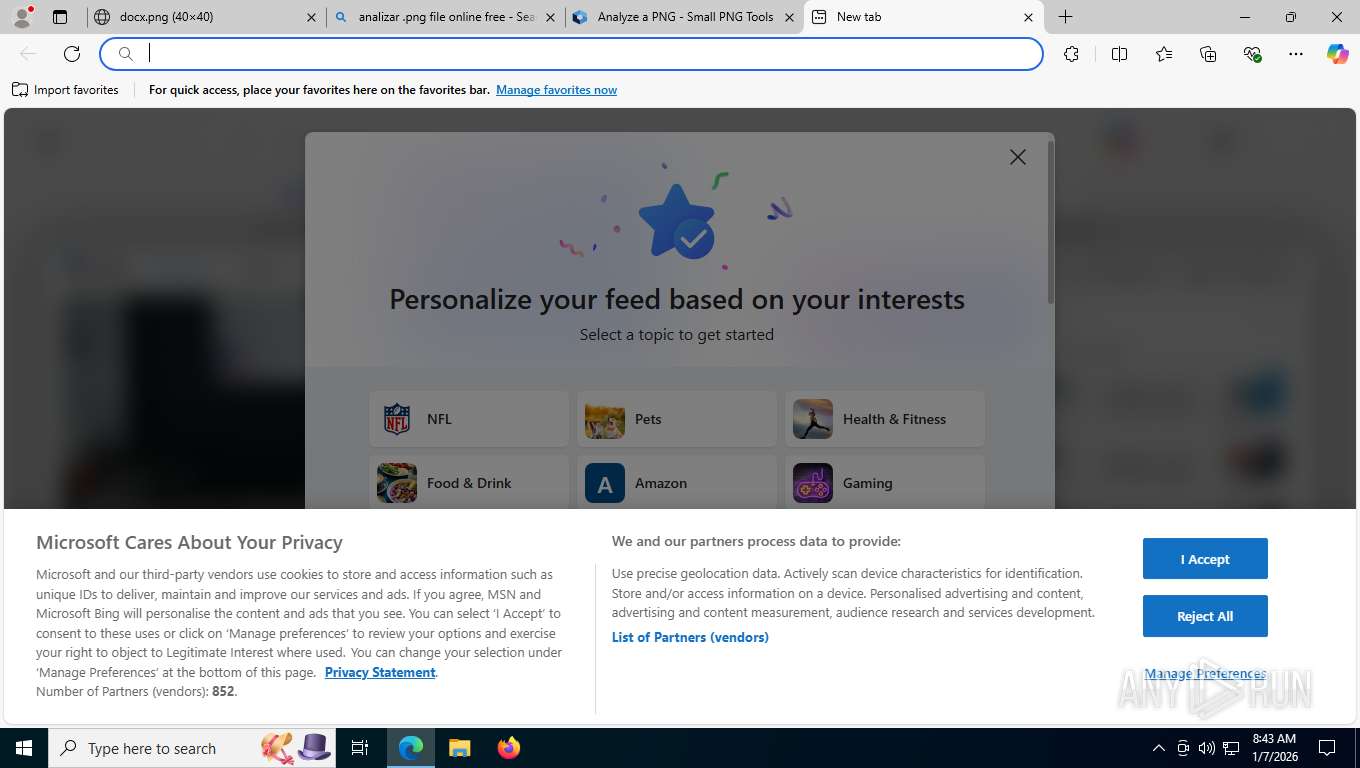Open the Windows Start button

(x=24, y=748)
